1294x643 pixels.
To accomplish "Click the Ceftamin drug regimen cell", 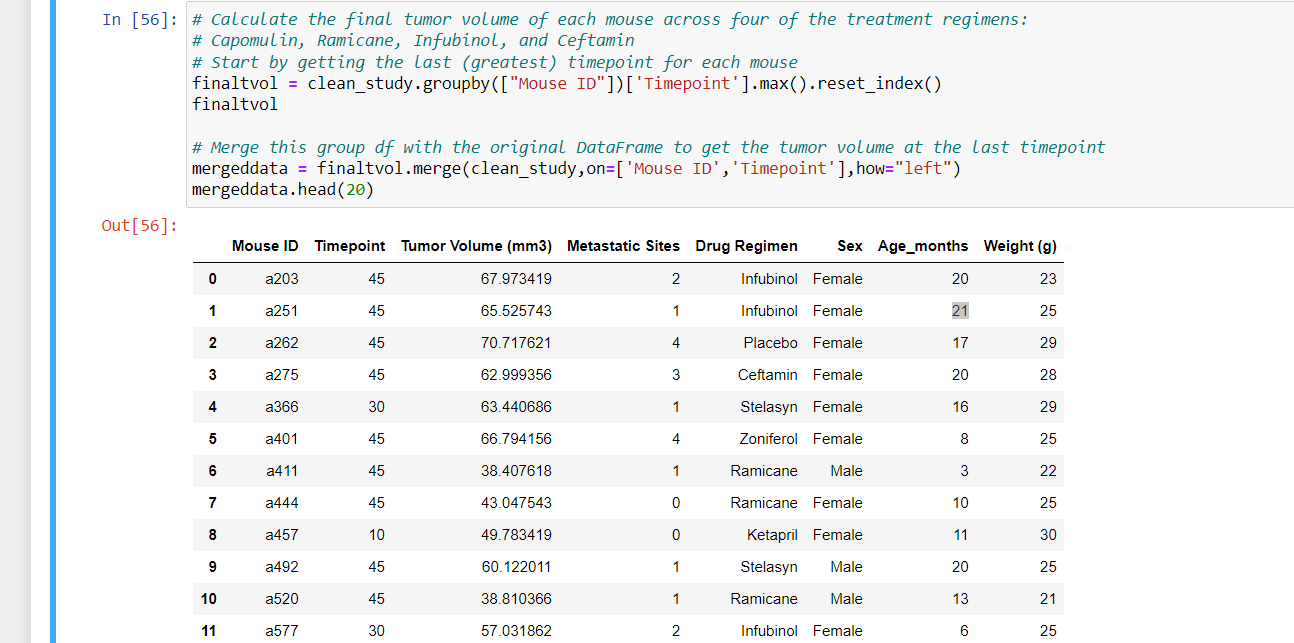I will (768, 375).
